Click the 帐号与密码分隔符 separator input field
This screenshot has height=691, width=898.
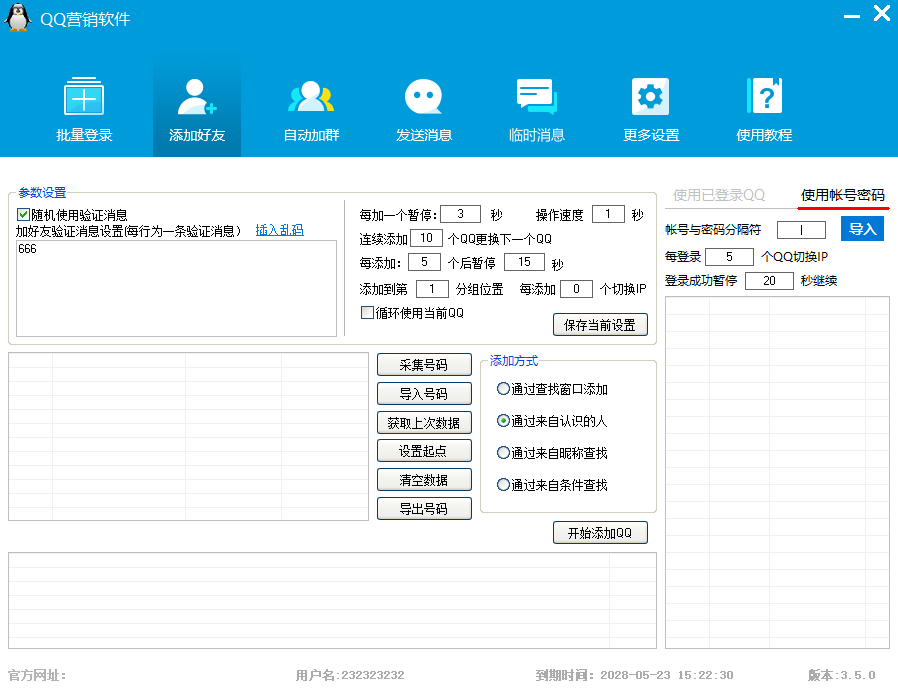pyautogui.click(x=801, y=230)
